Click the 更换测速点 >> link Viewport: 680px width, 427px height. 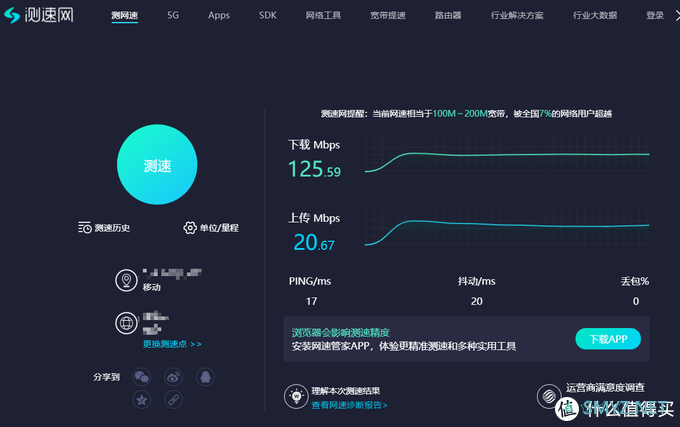tap(172, 344)
